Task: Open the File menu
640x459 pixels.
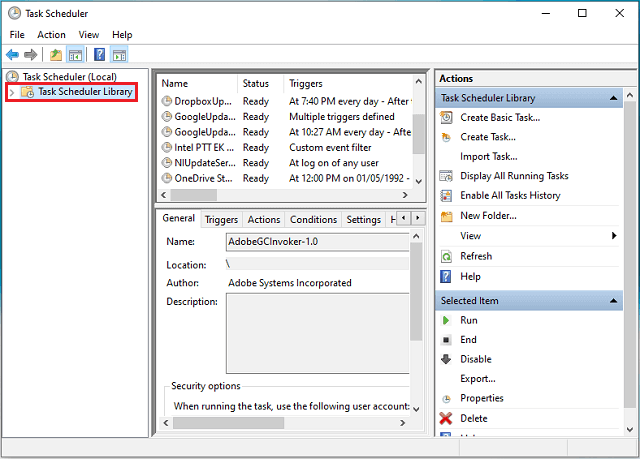Action: (17, 35)
